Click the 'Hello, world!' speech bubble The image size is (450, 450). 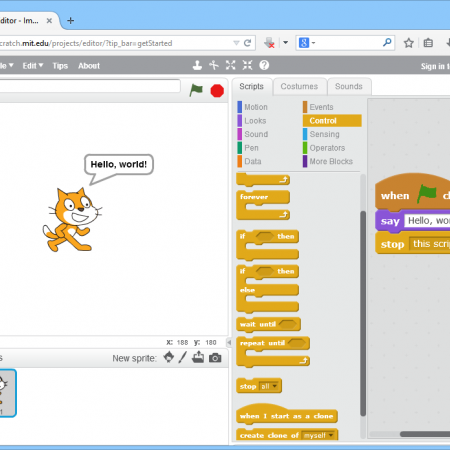(119, 164)
